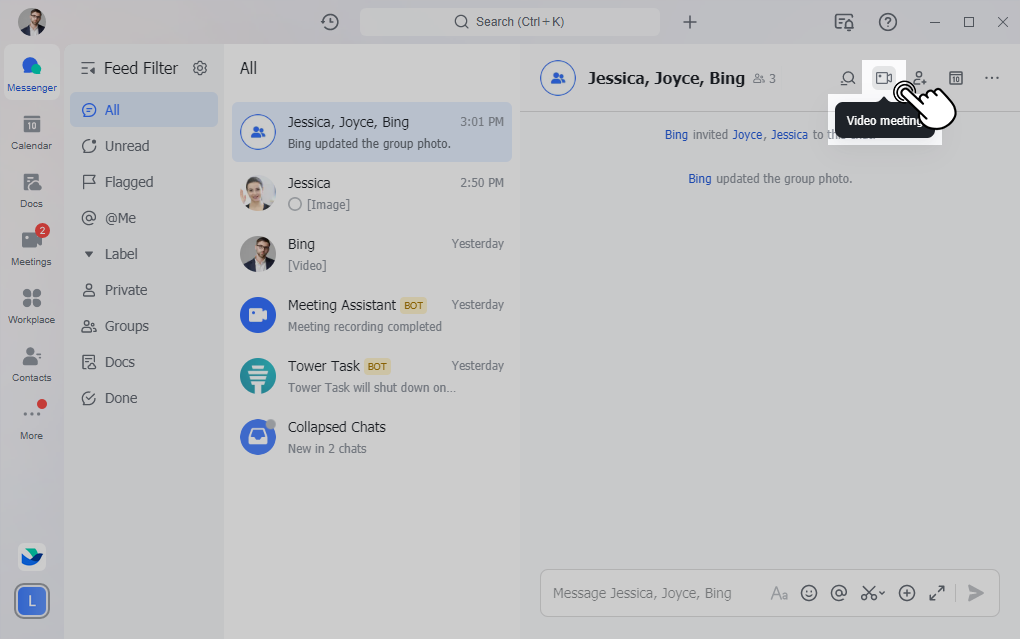Expand the Label filter section
1020x639 pixels.
tap(89, 254)
